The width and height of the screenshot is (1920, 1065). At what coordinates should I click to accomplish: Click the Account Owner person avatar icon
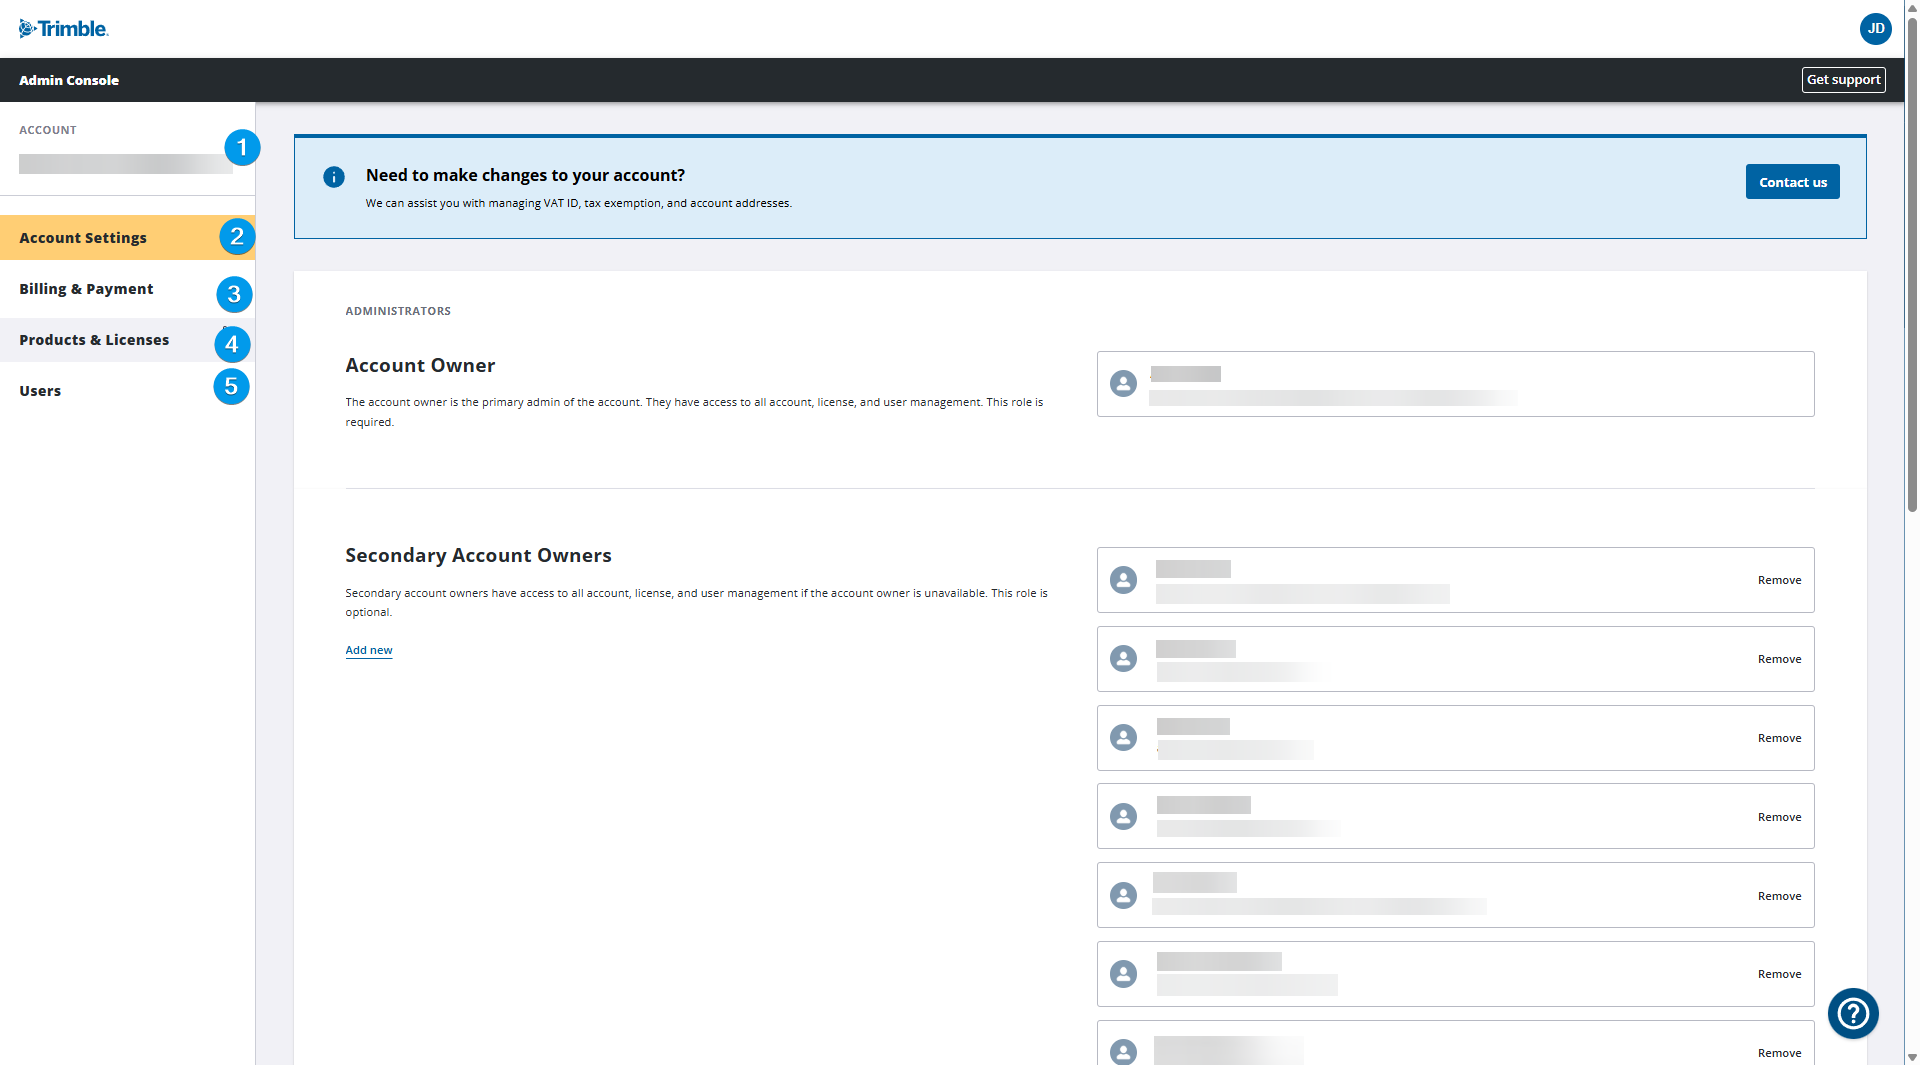[1123, 383]
